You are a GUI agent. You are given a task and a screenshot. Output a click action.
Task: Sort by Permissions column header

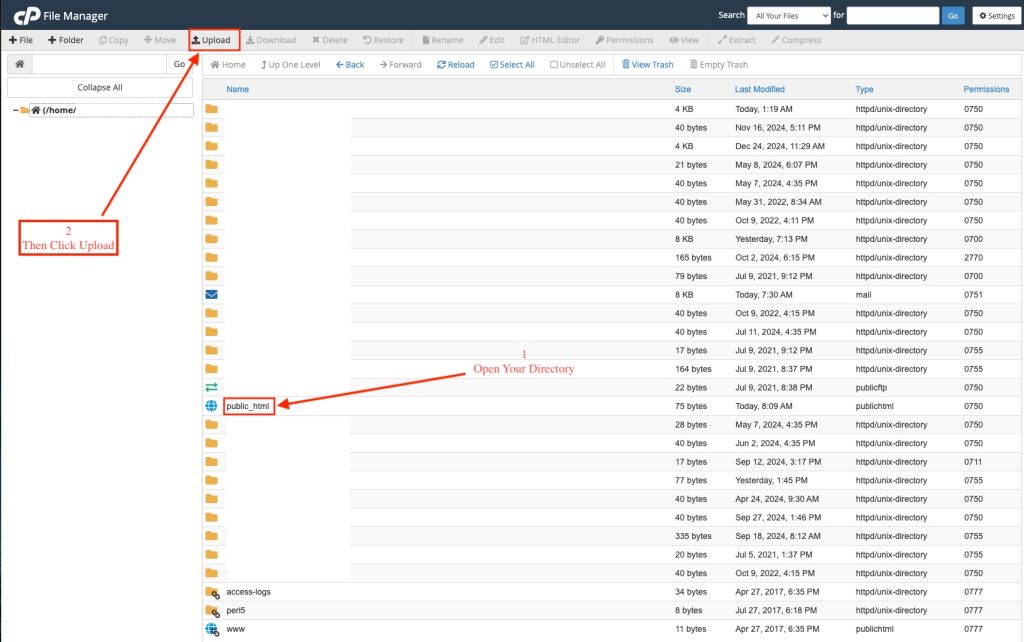[986, 89]
